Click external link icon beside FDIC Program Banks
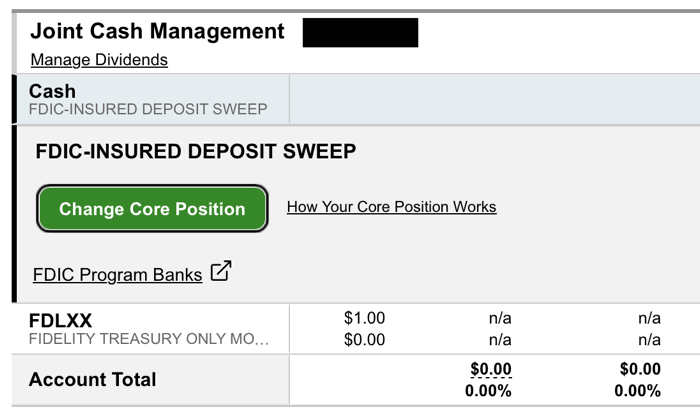700x420 pixels. (x=221, y=271)
